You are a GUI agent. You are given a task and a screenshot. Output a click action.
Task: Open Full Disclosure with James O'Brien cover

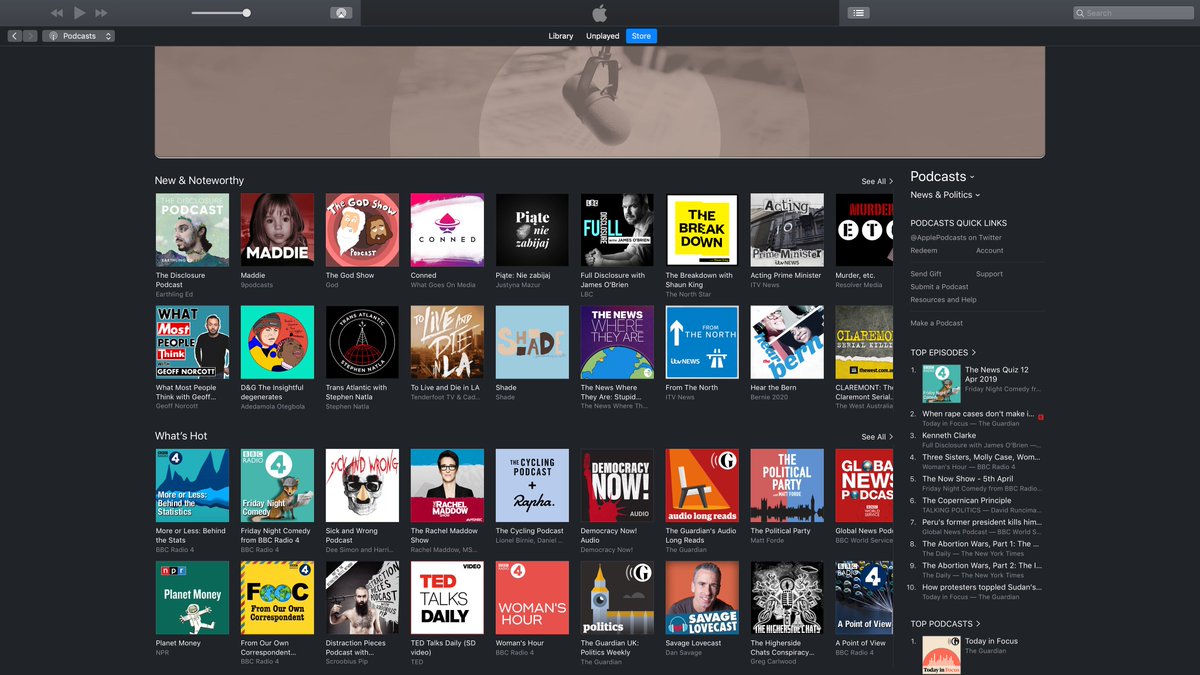pyautogui.click(x=617, y=230)
